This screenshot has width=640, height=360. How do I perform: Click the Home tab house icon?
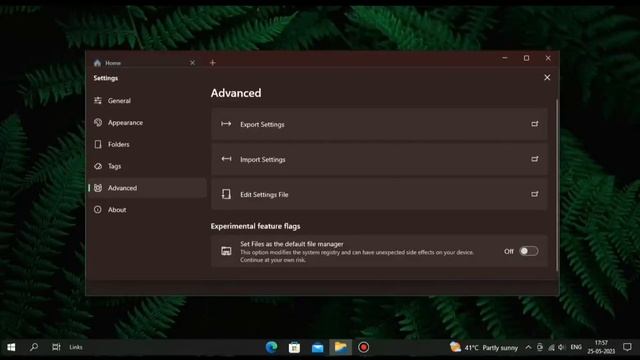coord(97,63)
